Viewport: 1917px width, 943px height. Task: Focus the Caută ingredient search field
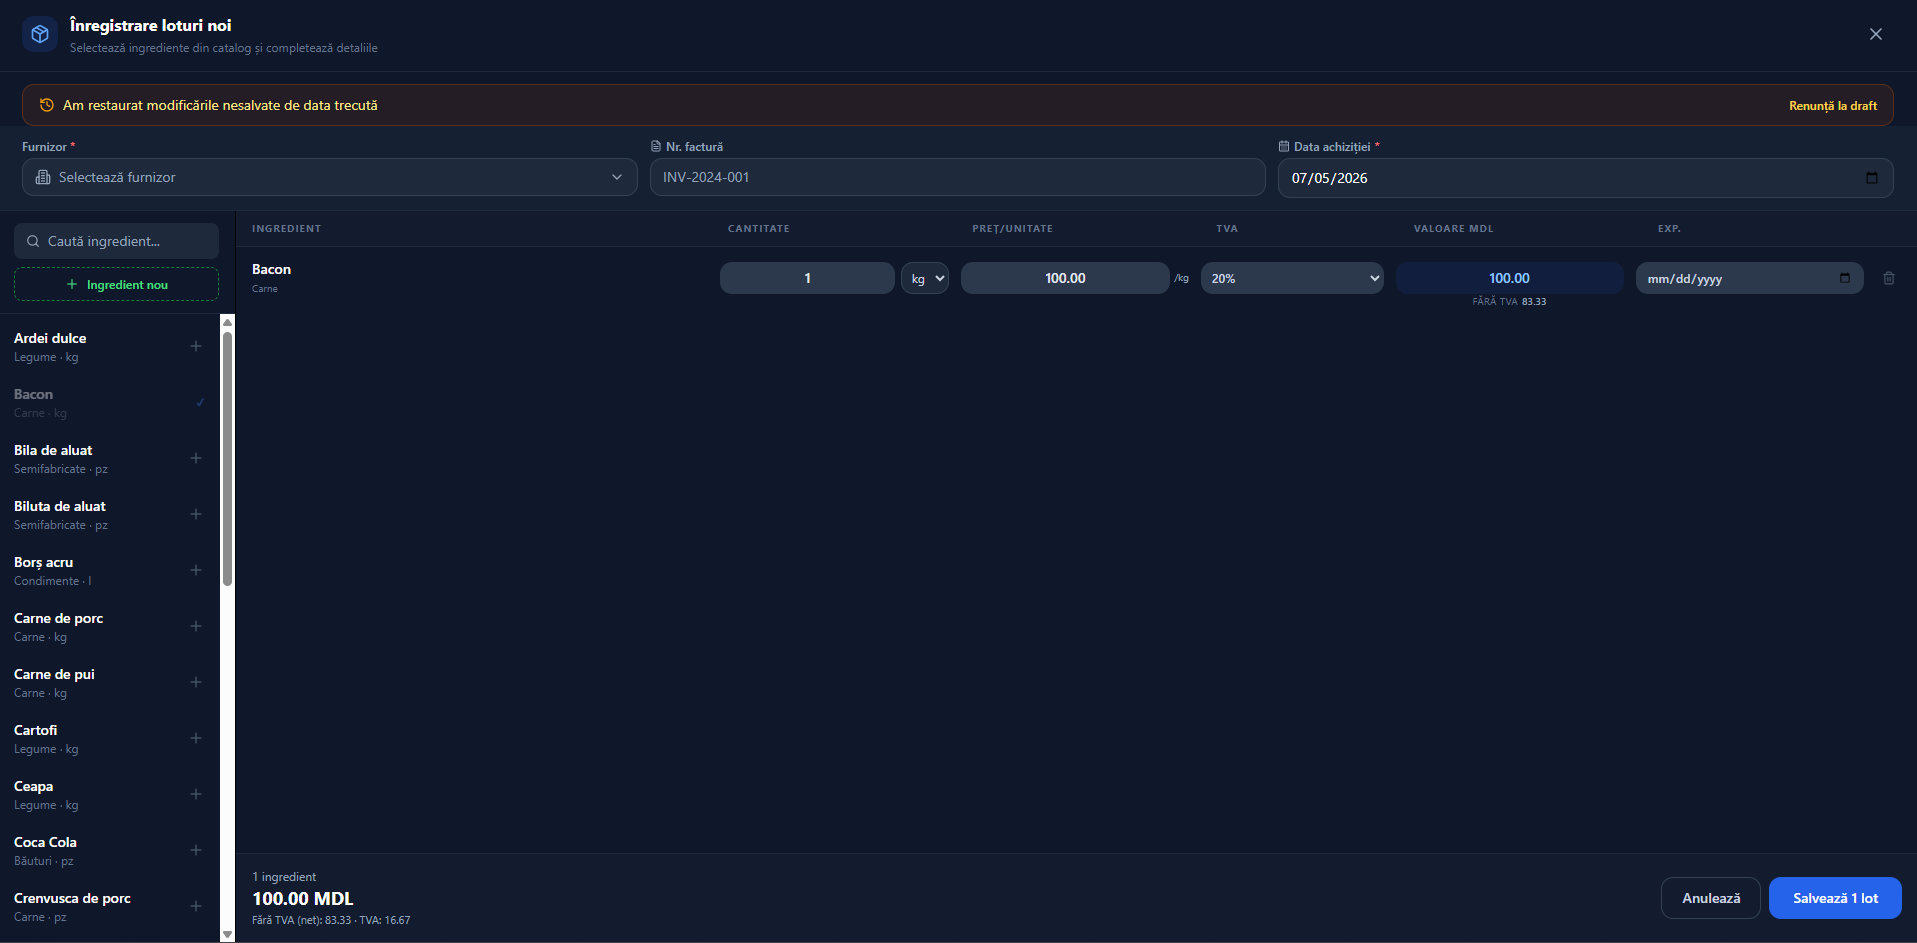tap(116, 241)
